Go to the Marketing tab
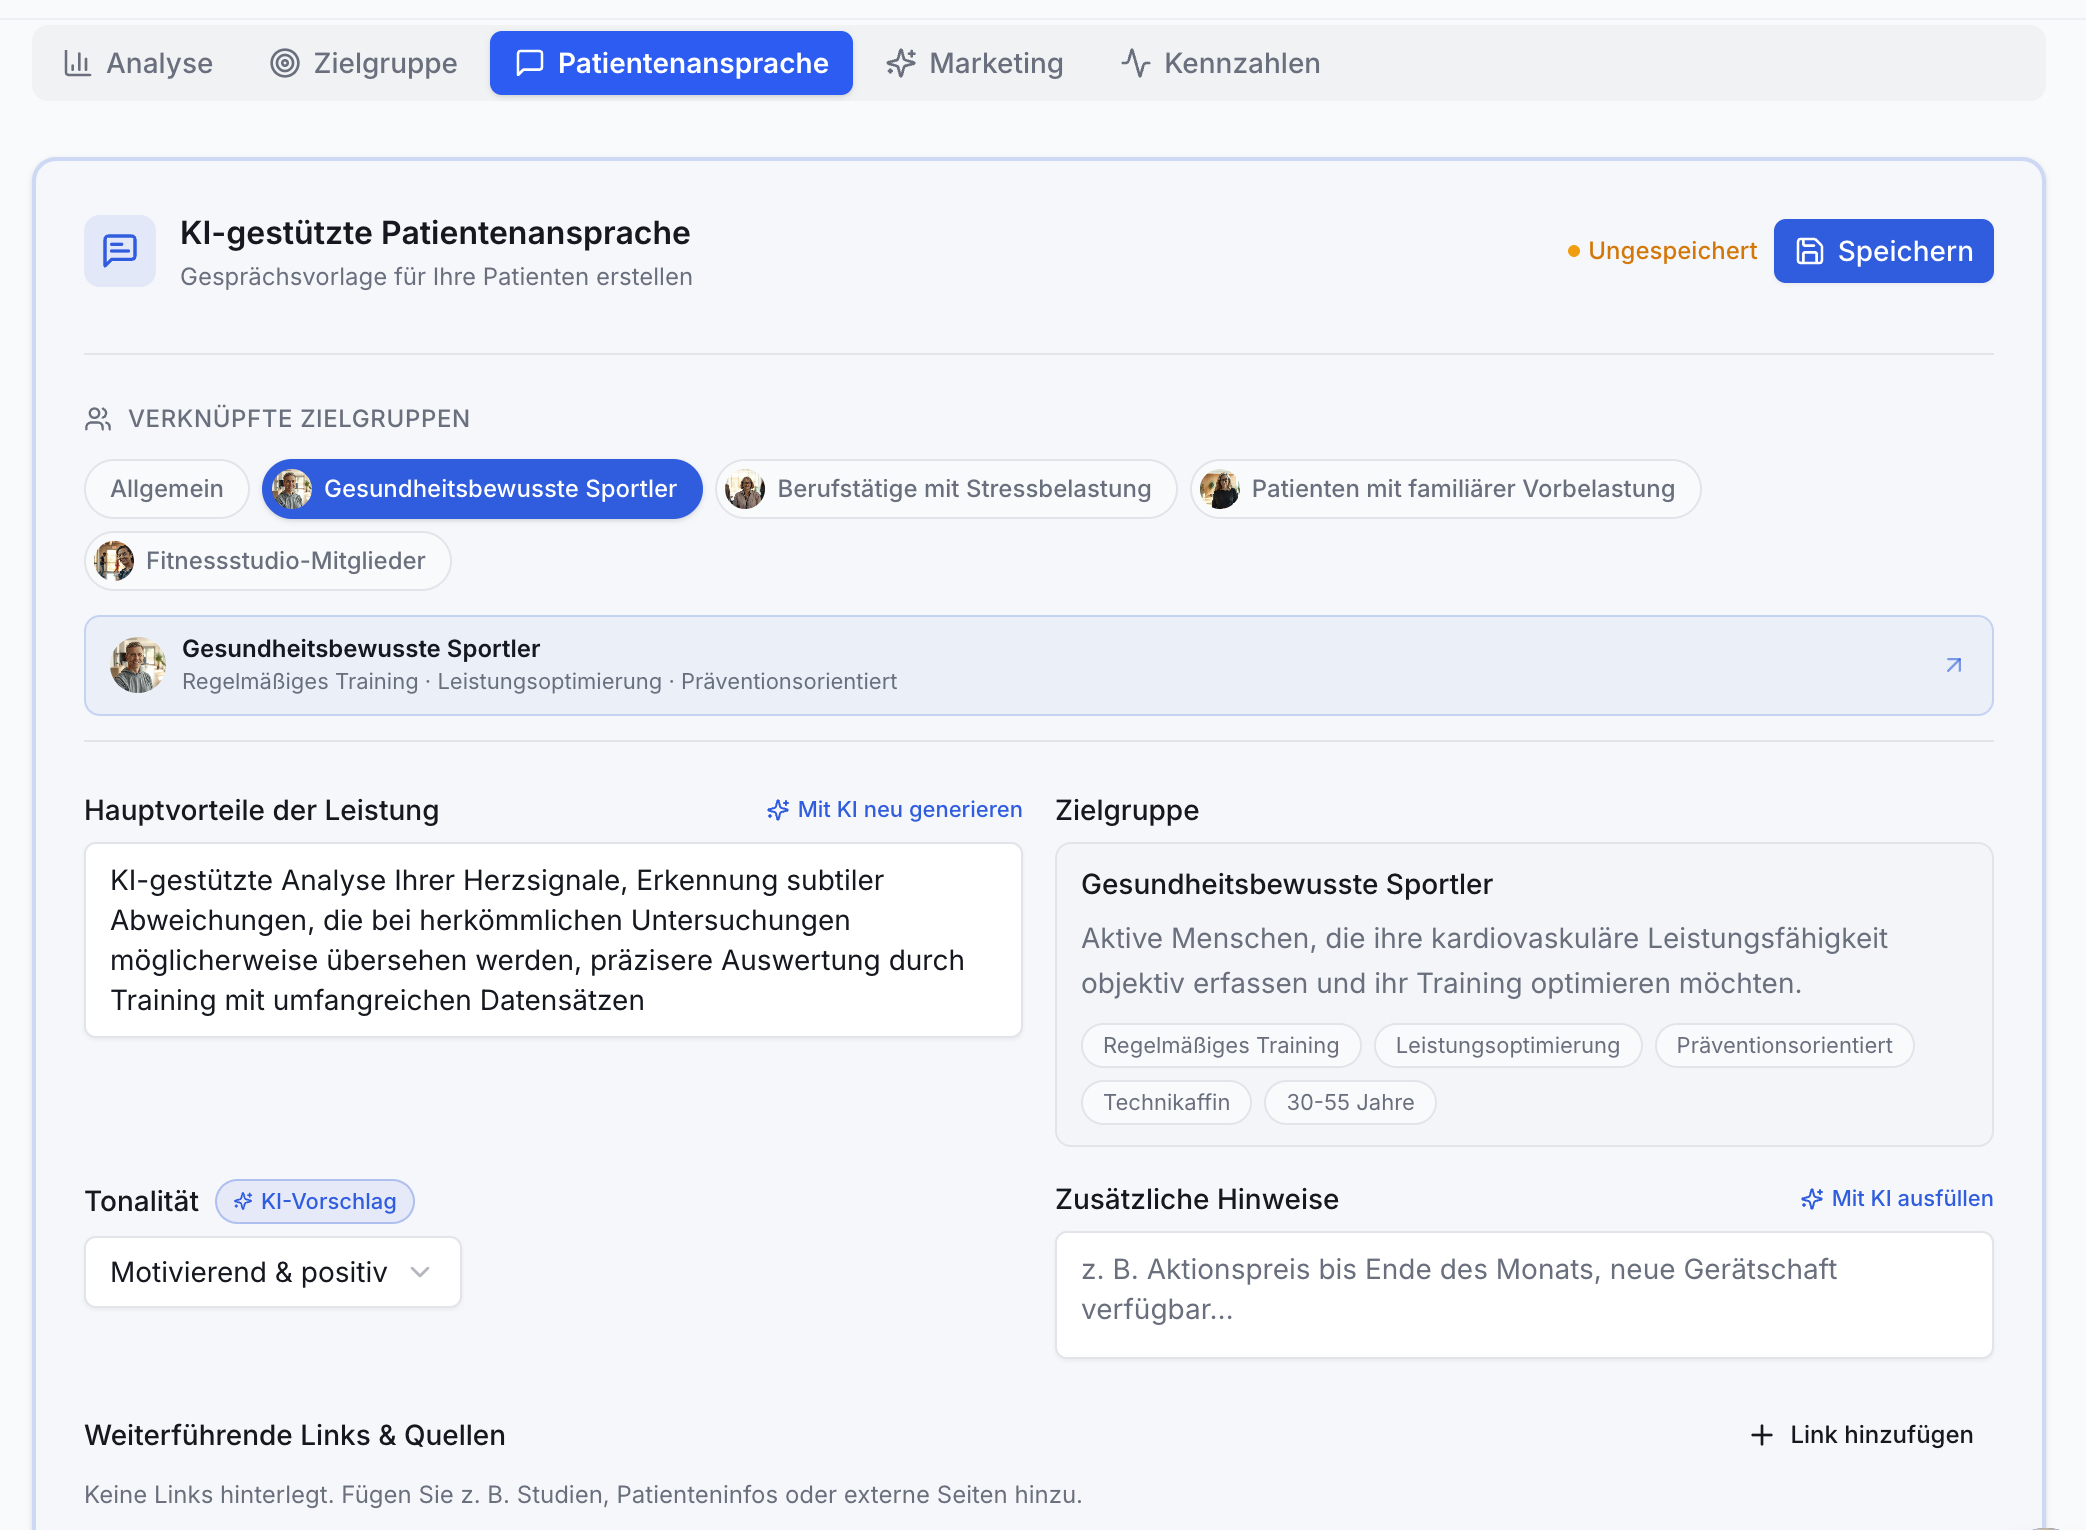This screenshot has width=2086, height=1530. coord(975,63)
